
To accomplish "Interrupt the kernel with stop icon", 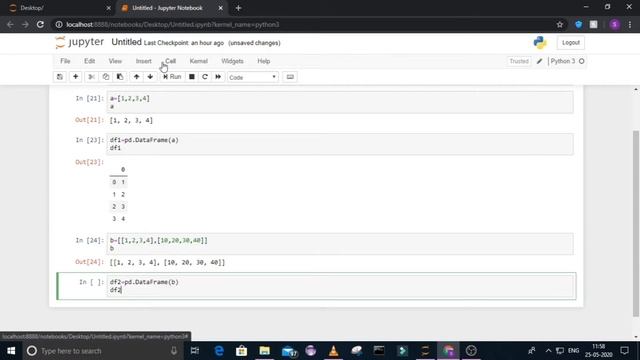I will (x=191, y=77).
